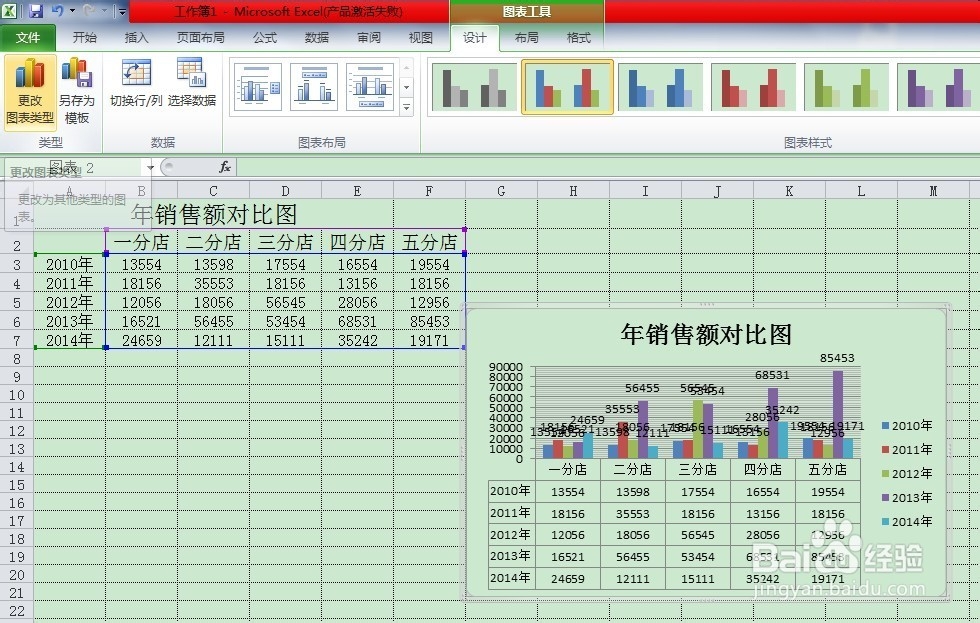Switch to the Review (审阅) tab
This screenshot has width=980, height=623.
coord(369,37)
